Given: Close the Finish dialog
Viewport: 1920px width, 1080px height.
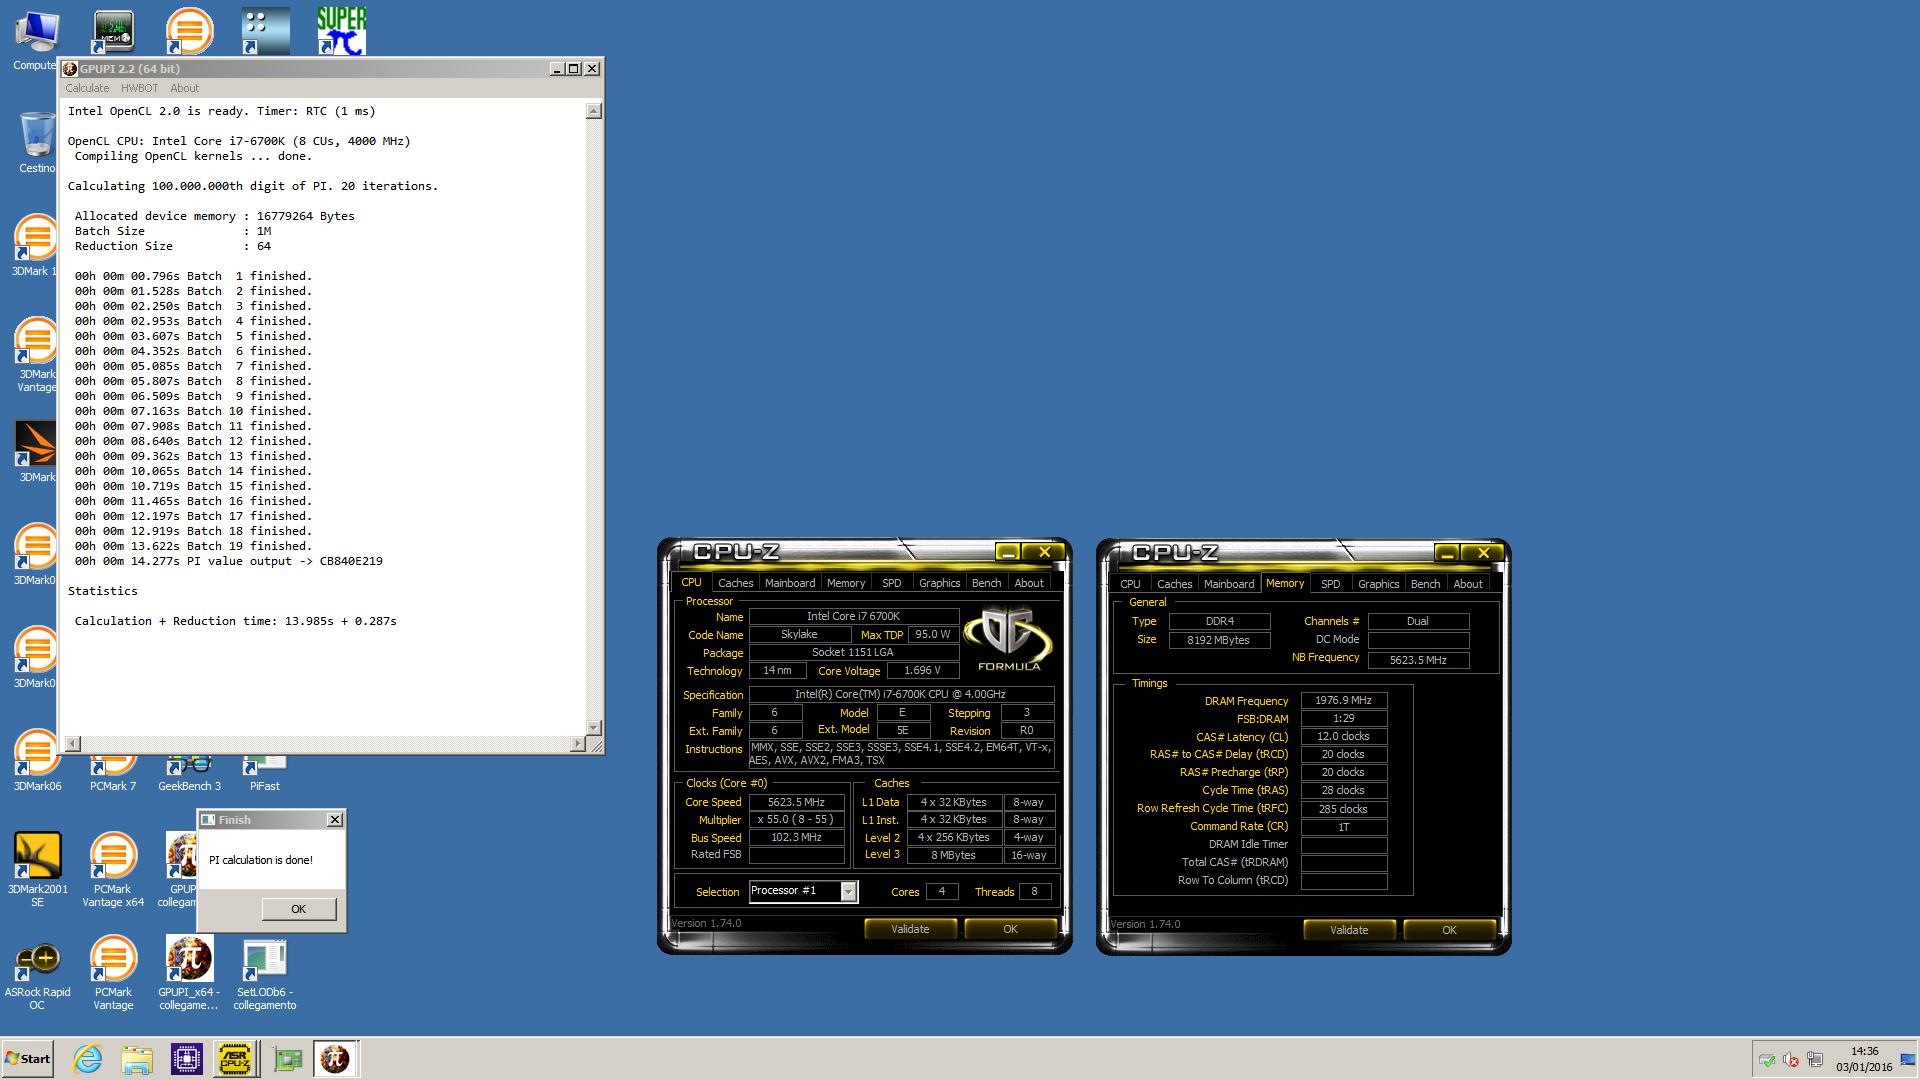Looking at the screenshot, I should [x=335, y=820].
